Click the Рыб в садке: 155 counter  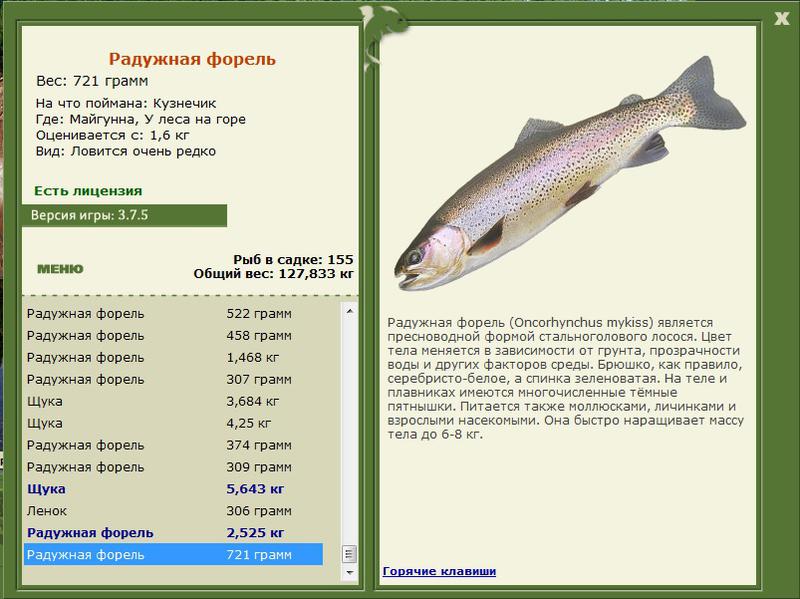pos(293,260)
